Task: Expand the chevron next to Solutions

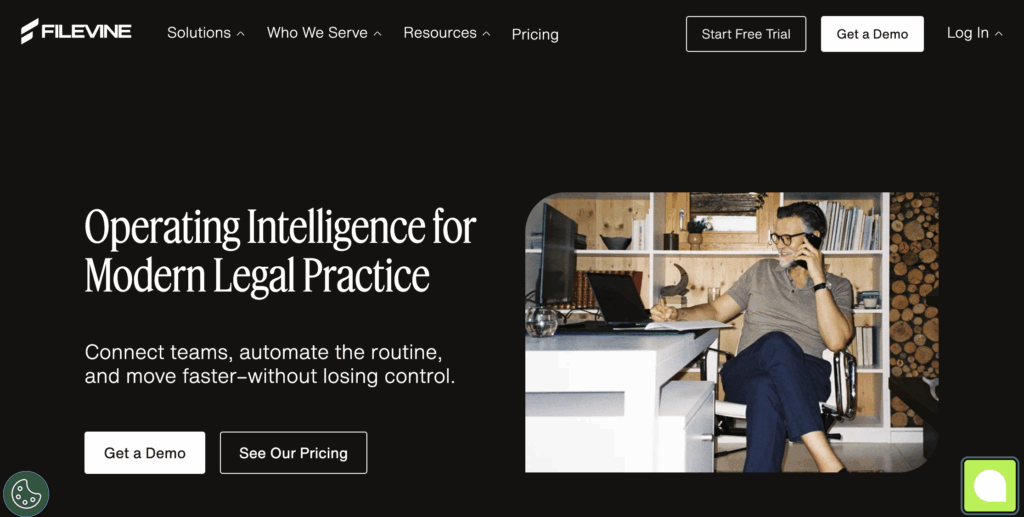Action: coord(241,34)
